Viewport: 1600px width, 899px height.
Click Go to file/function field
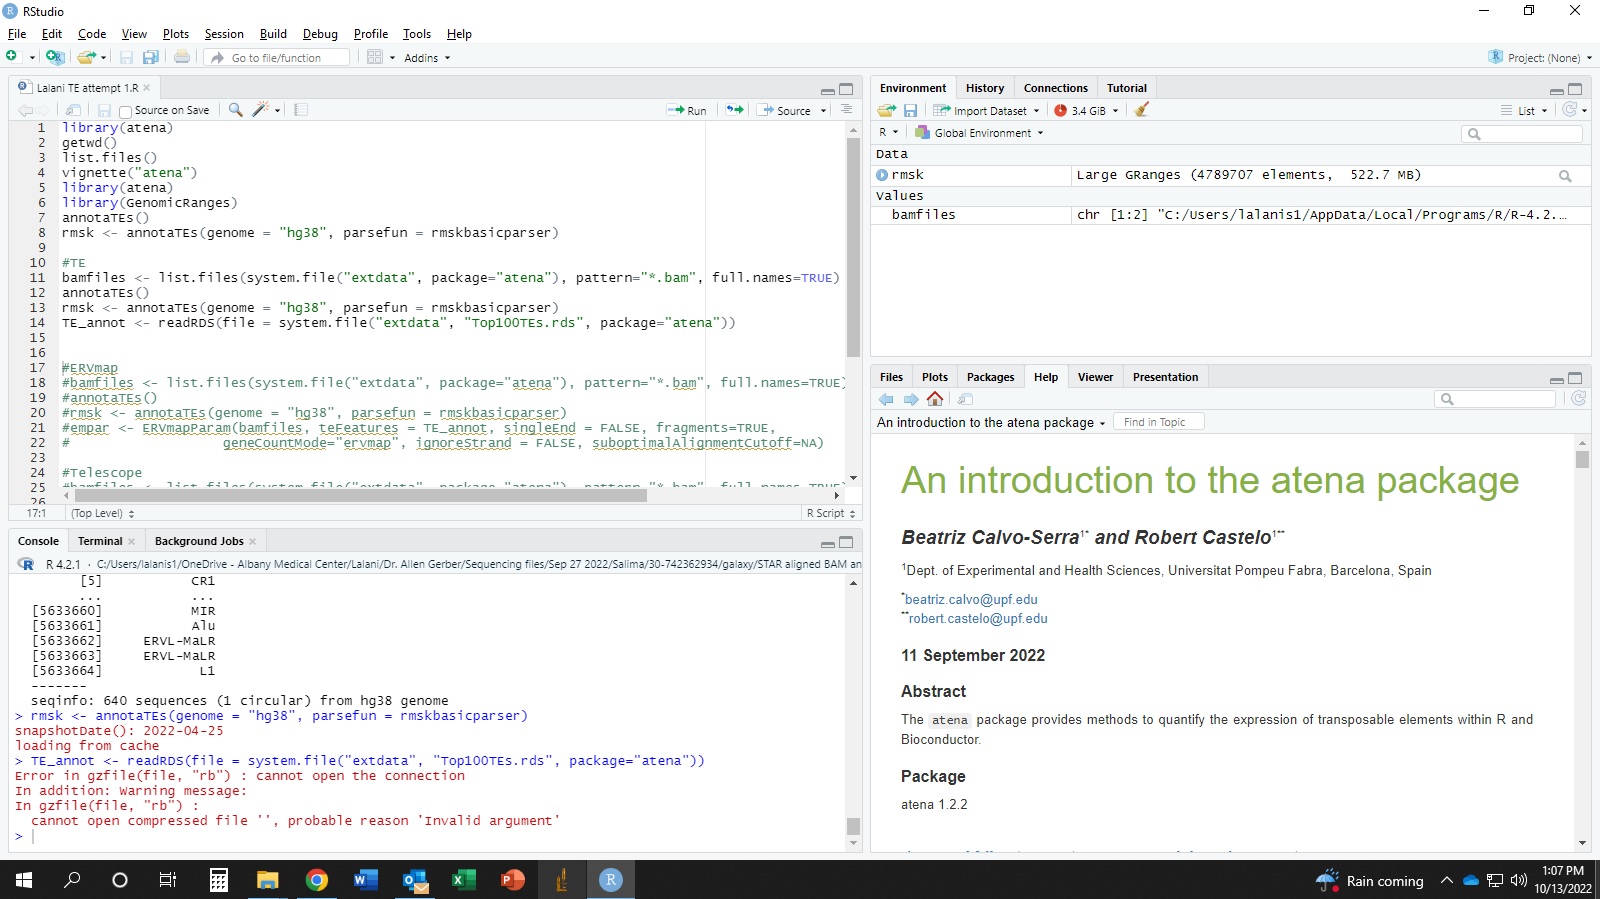(x=278, y=58)
